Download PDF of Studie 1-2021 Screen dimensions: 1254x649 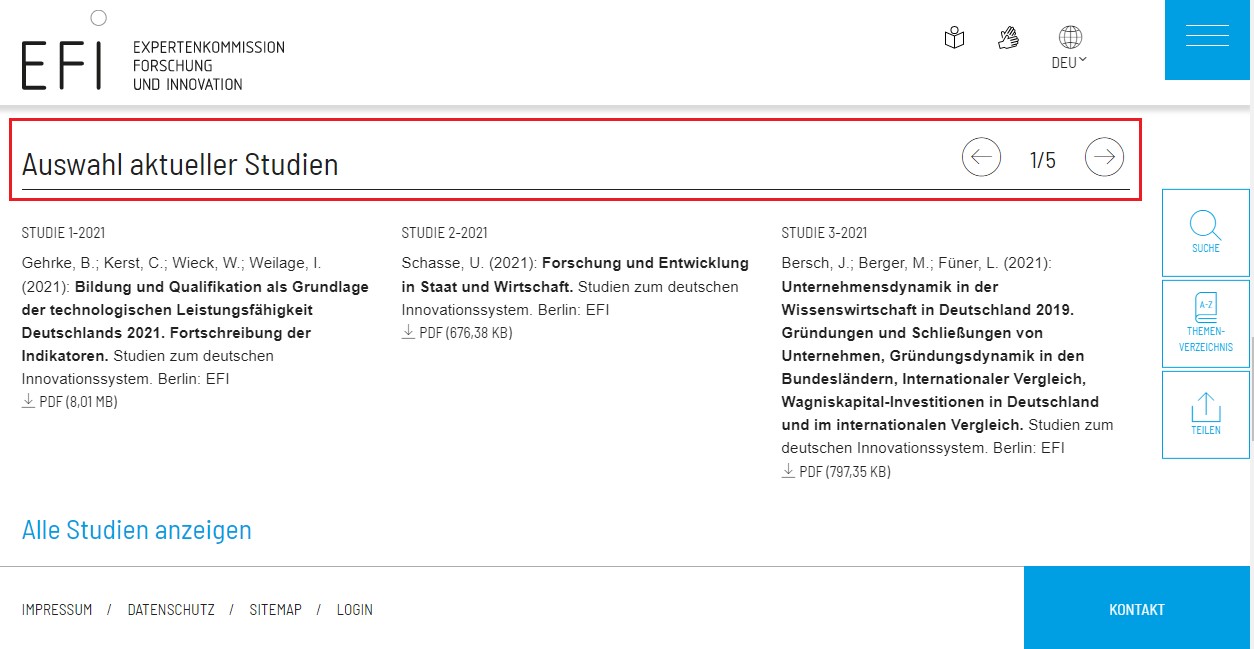pos(70,402)
